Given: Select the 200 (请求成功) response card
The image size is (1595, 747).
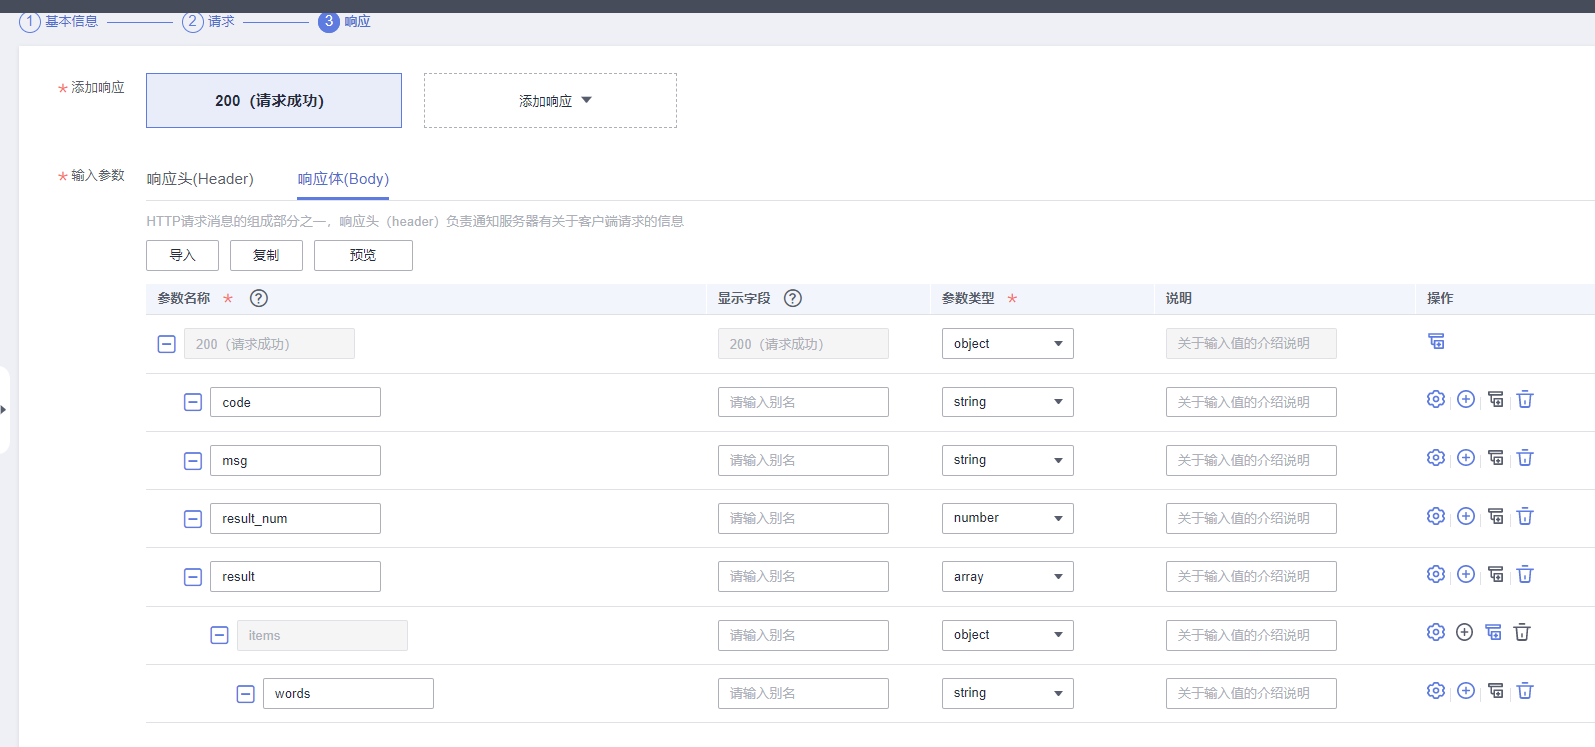Looking at the screenshot, I should tap(274, 100).
